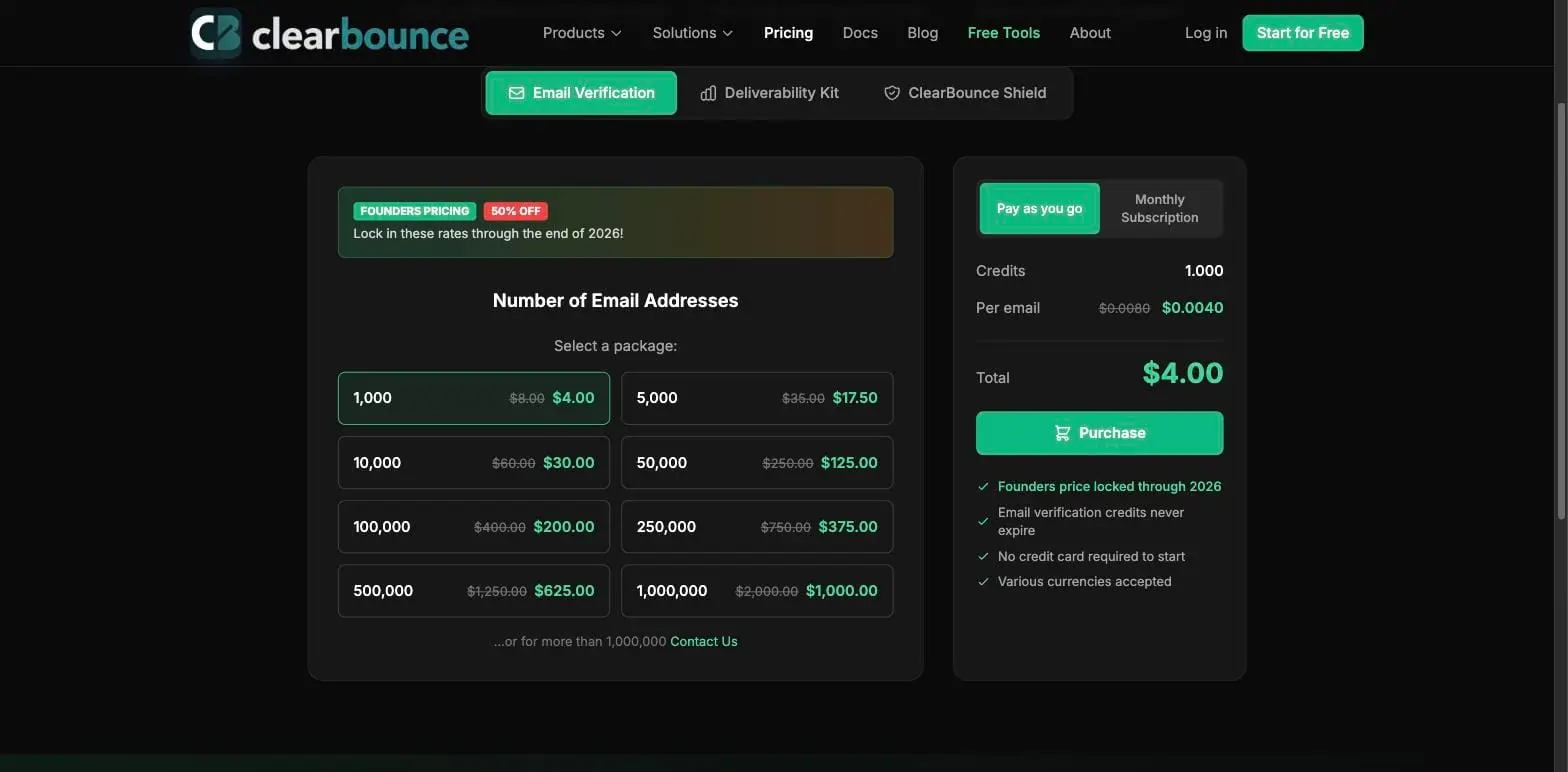This screenshot has width=1568, height=772.
Task: Open the Pricing page link
Action: pyautogui.click(x=788, y=33)
